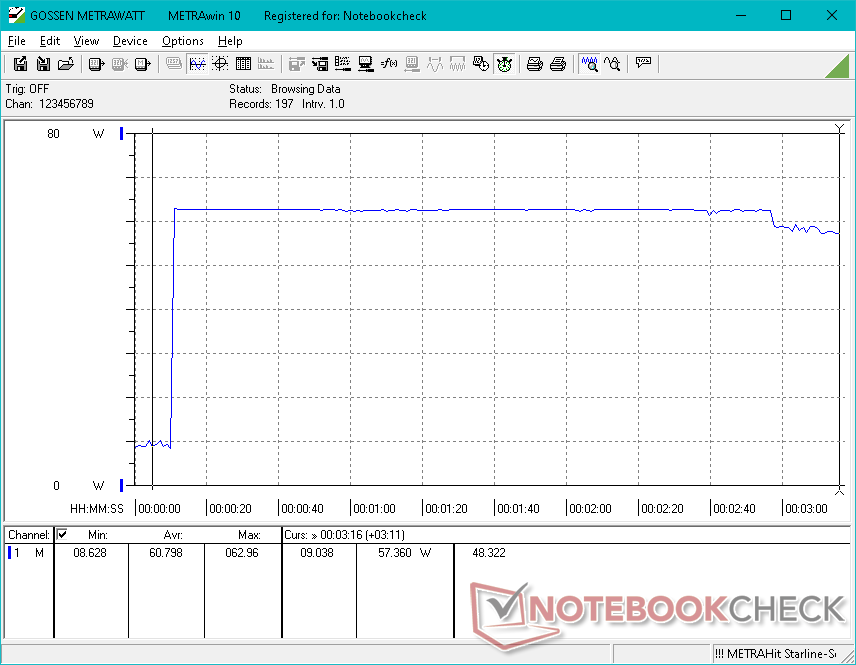Image resolution: width=856 pixels, height=665 pixels.
Task: Click the greyed bar chart view icon
Action: point(266,64)
